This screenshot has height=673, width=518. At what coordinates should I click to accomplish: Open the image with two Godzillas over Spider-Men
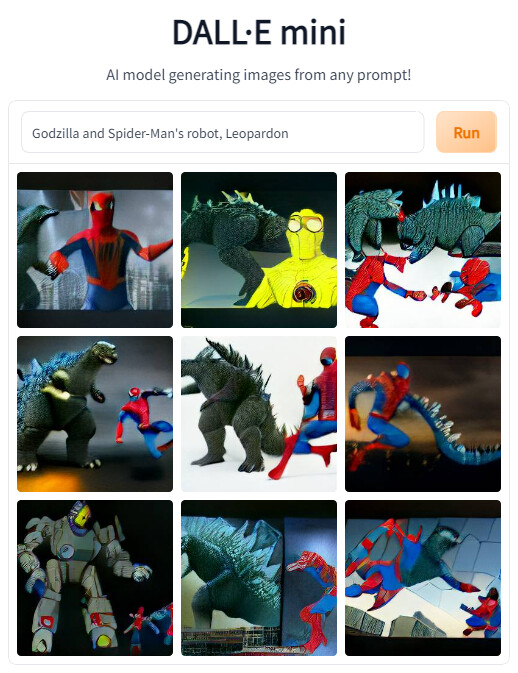(423, 250)
